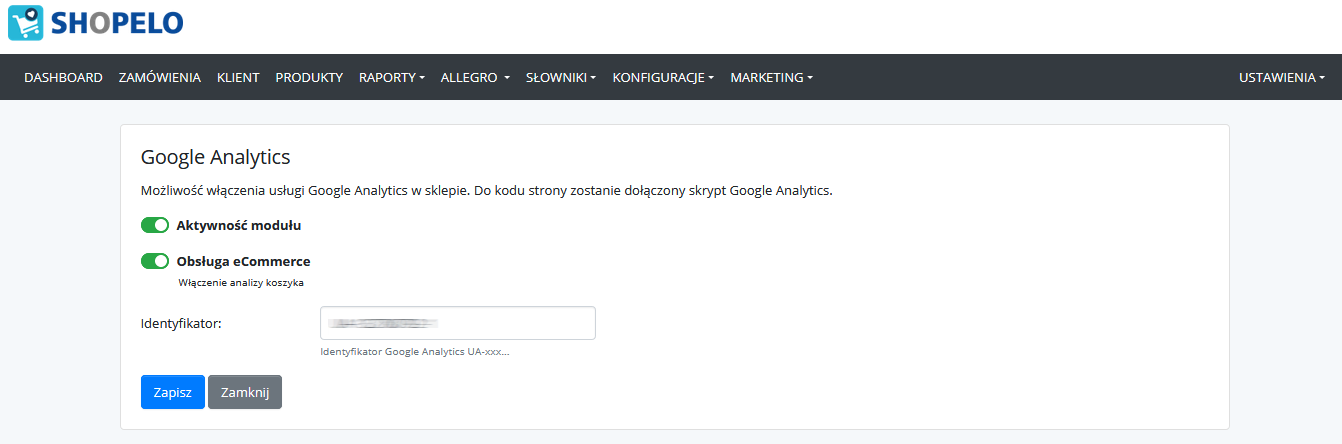This screenshot has height=444, width=1342.
Task: Open the Klient section
Action: [238, 77]
